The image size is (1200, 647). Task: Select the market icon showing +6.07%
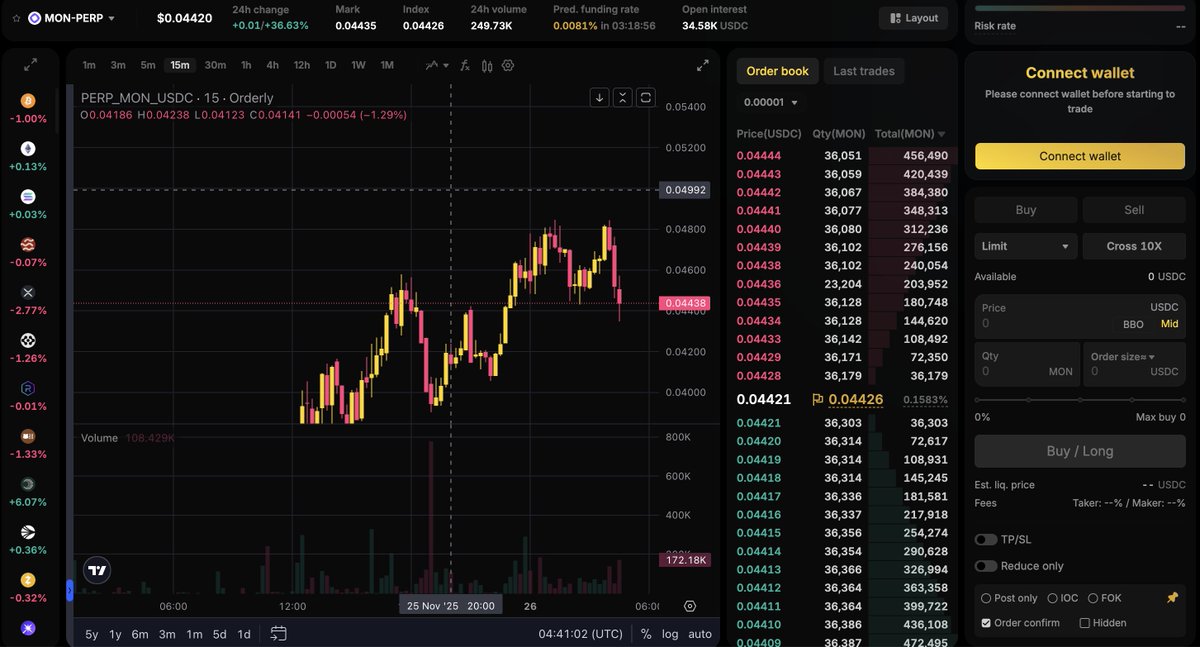pyautogui.click(x=28, y=484)
